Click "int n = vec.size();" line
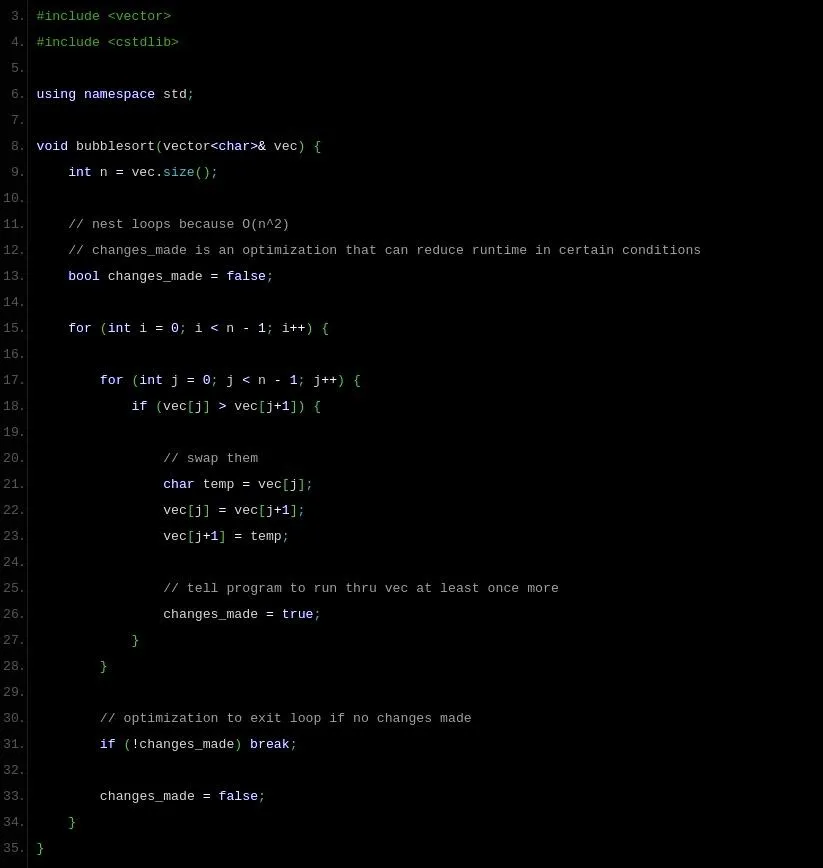The height and width of the screenshot is (868, 823). [x=143, y=172]
